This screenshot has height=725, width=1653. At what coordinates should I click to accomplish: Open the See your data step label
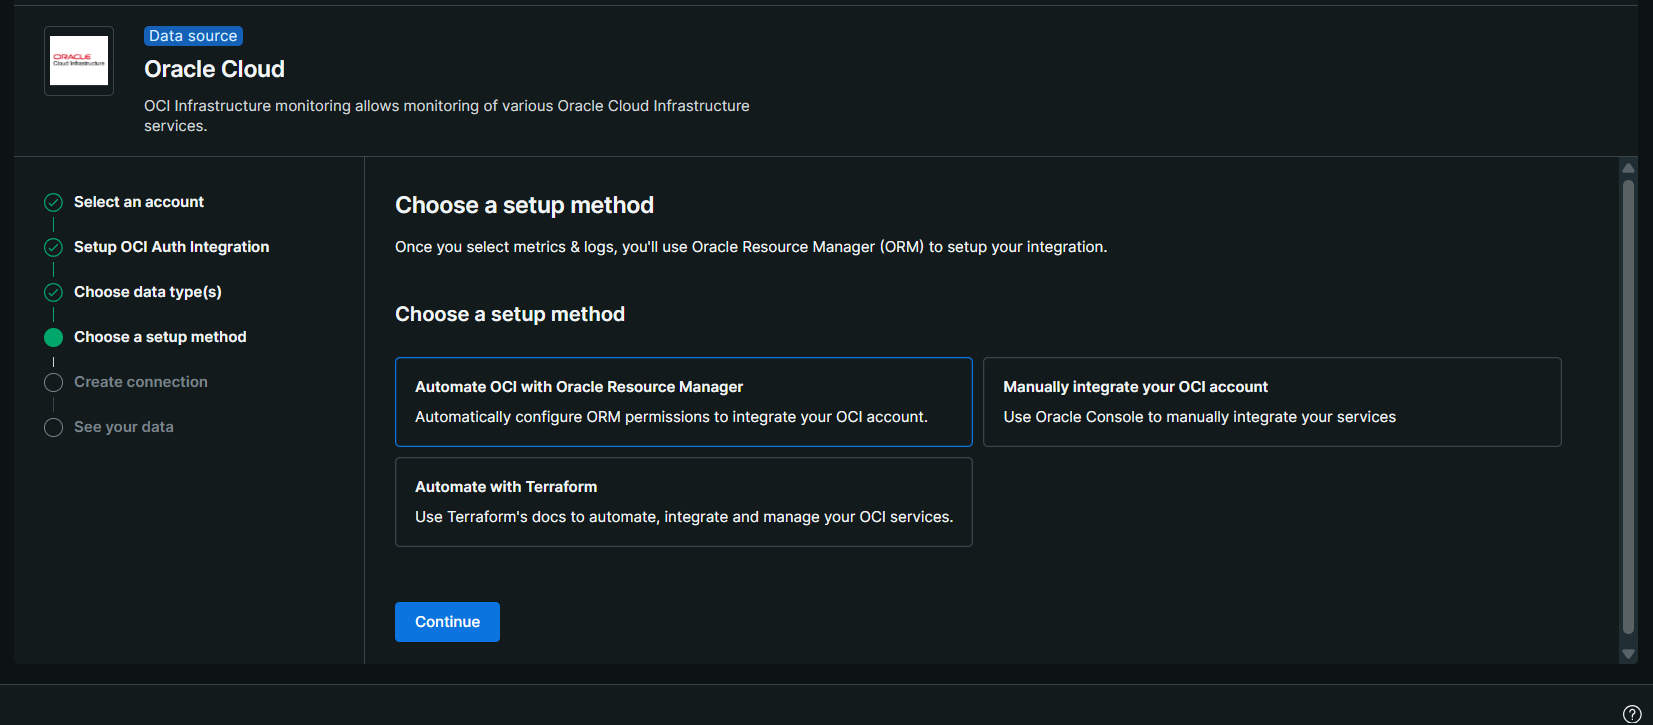(124, 427)
